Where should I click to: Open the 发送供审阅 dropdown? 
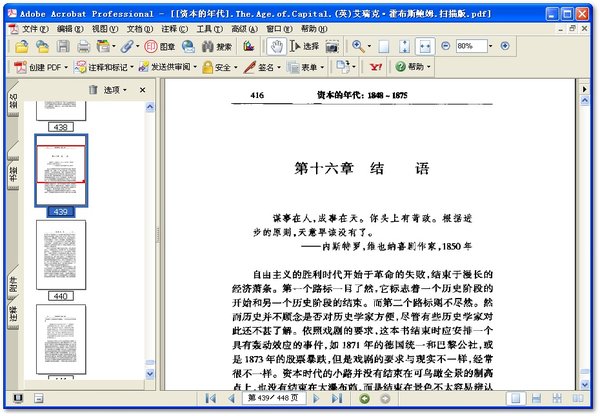[168, 67]
